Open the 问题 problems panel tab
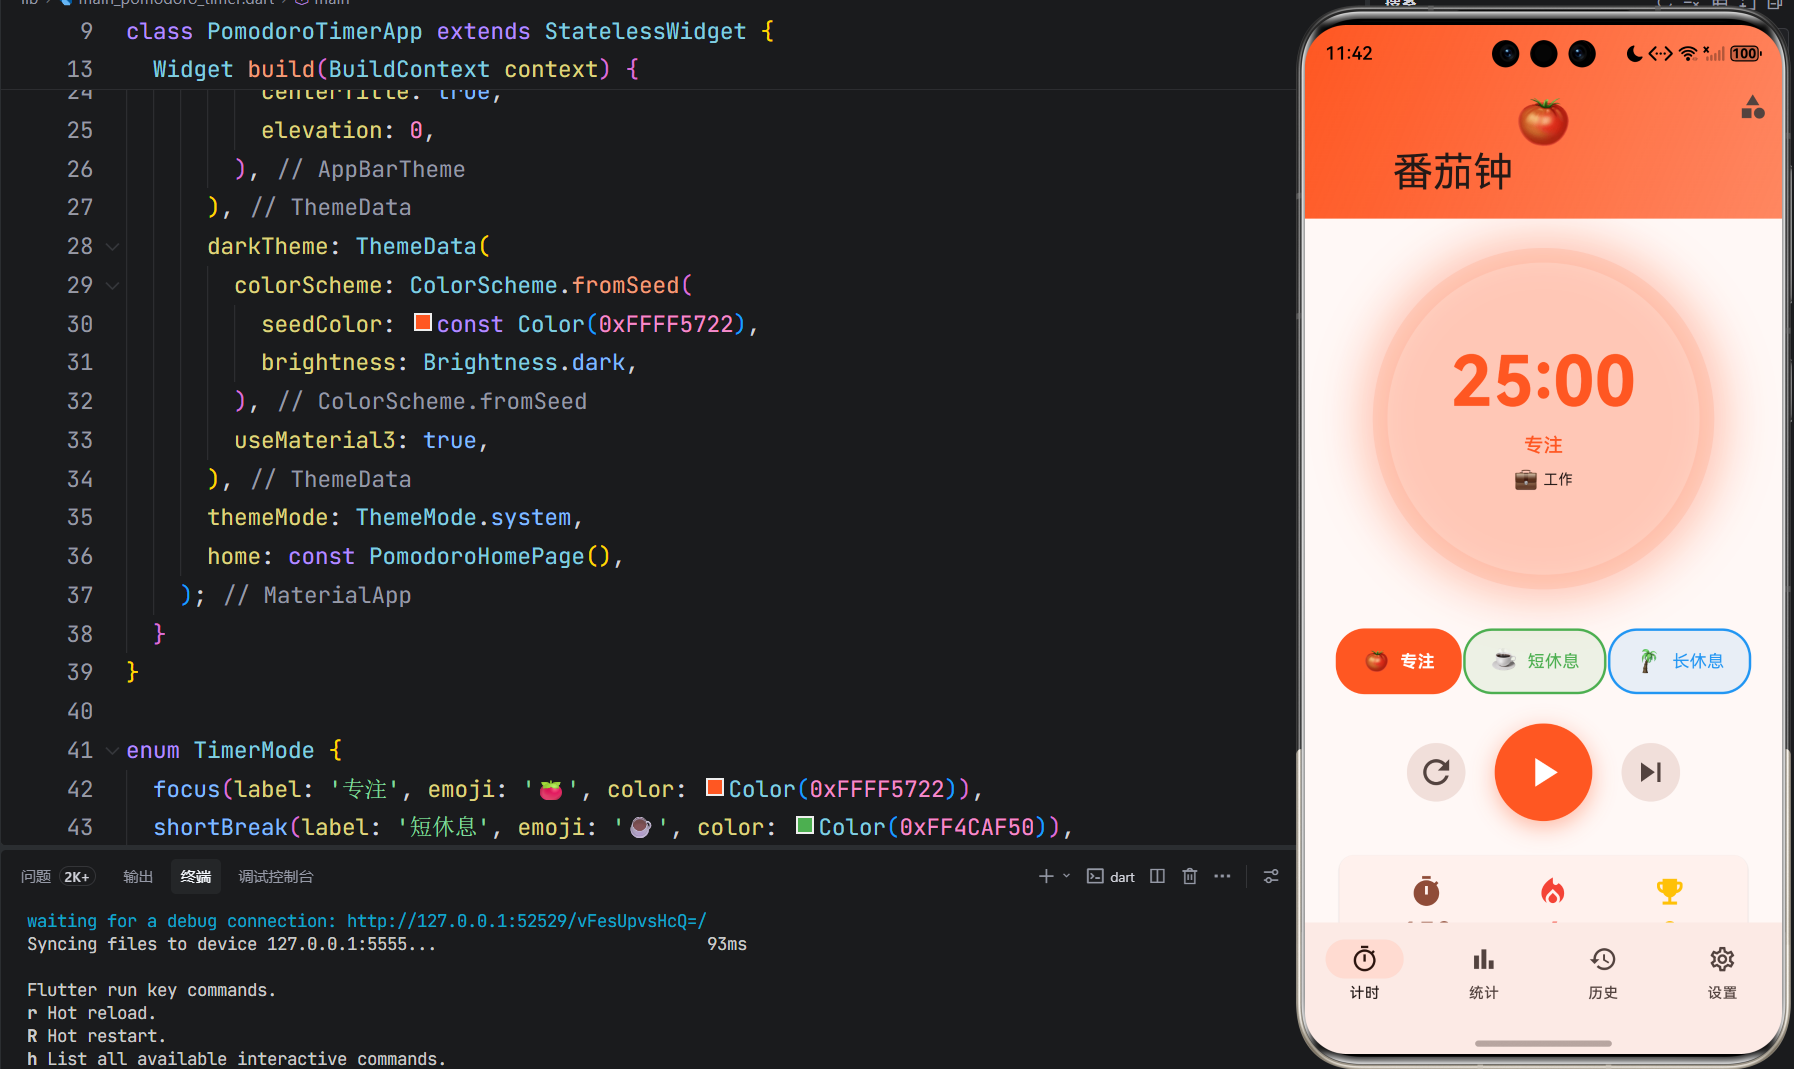Image resolution: width=1794 pixels, height=1069 pixels. pyautogui.click(x=36, y=877)
